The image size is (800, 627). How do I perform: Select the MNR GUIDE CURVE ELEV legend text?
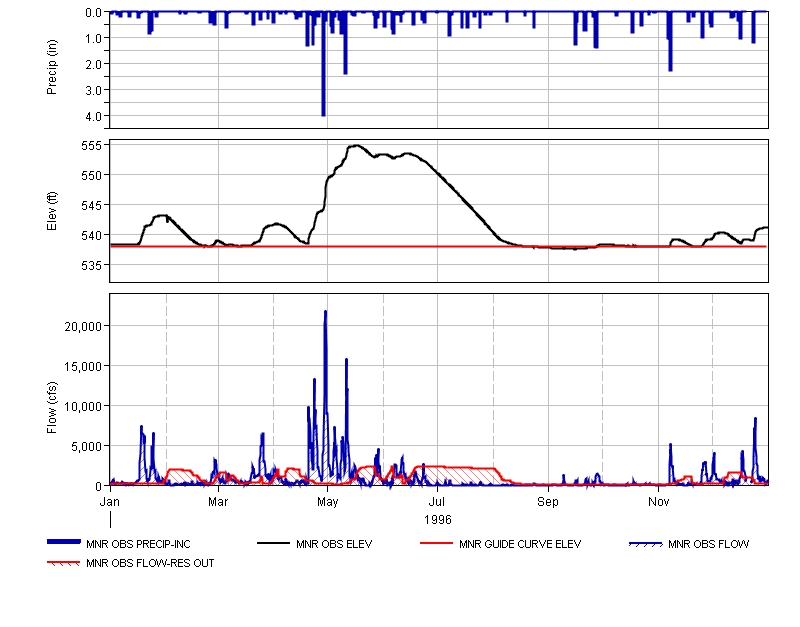519,544
